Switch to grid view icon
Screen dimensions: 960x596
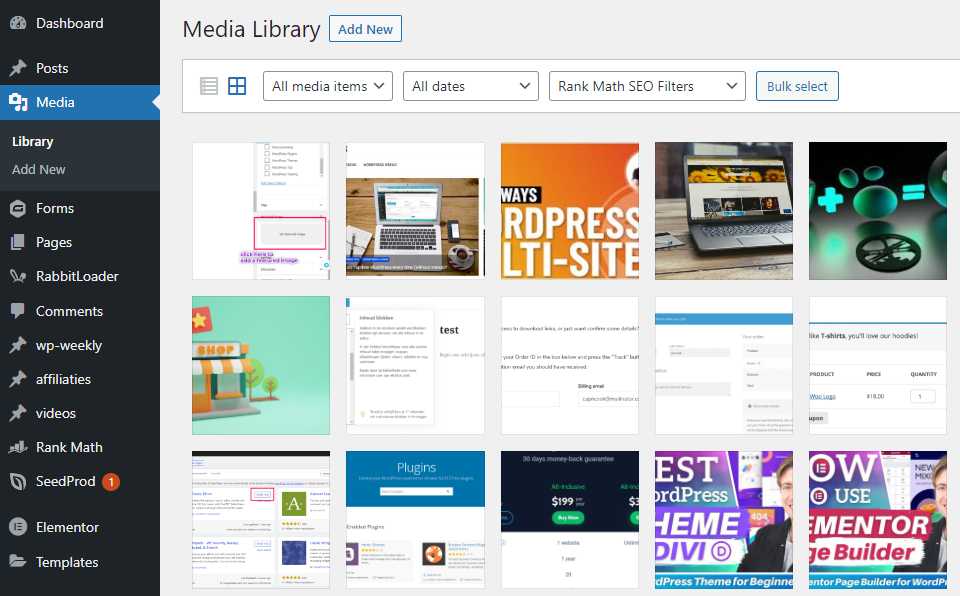[x=237, y=86]
